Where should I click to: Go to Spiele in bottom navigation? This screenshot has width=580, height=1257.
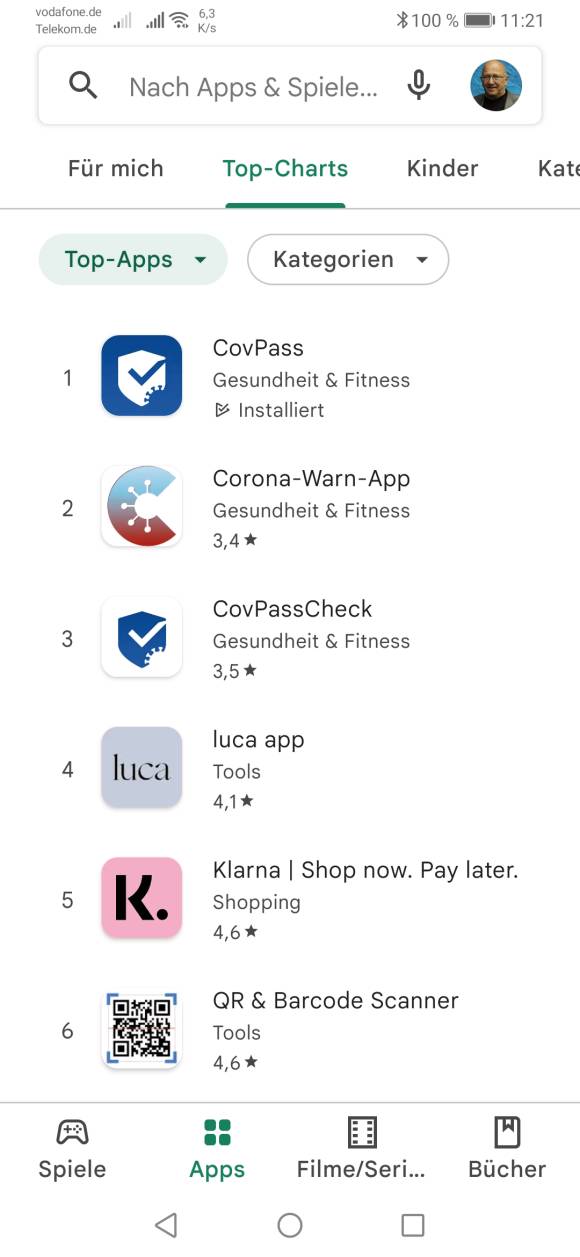point(72,1150)
